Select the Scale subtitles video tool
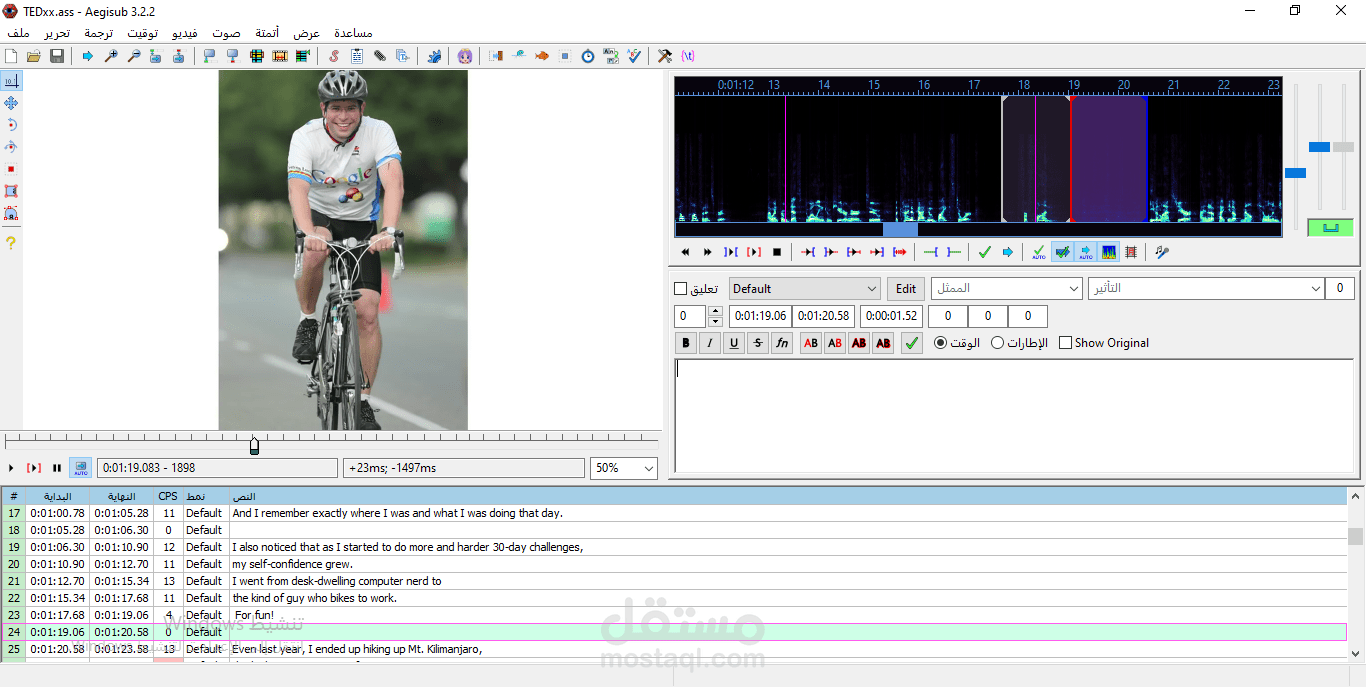The height and width of the screenshot is (687, 1366). pos(11,169)
